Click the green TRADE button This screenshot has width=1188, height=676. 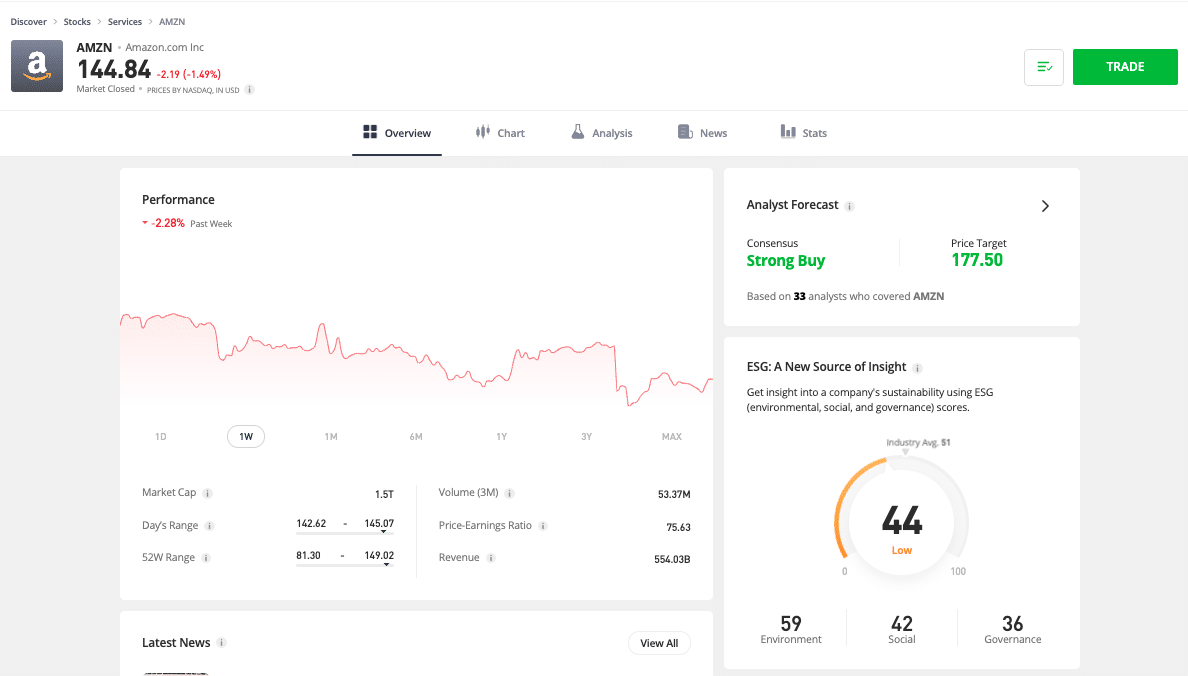pyautogui.click(x=1125, y=67)
